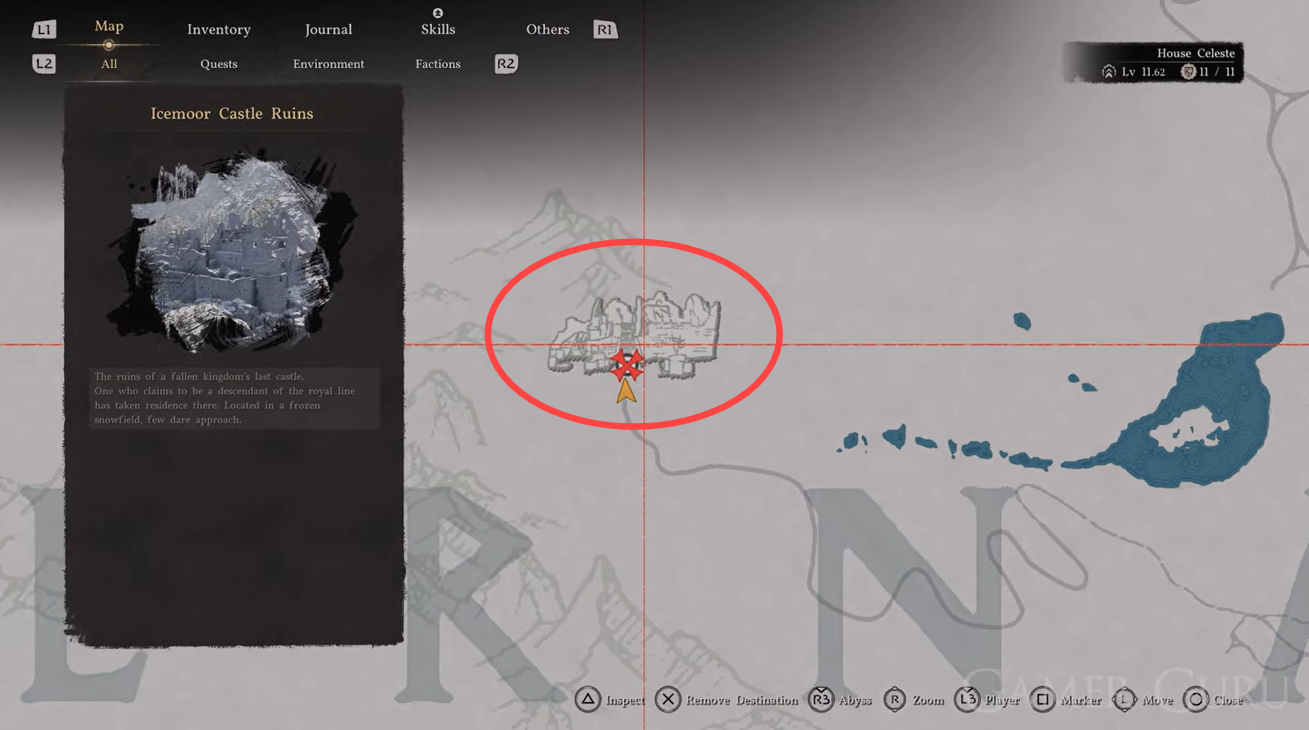Click the L stick Move icon
The height and width of the screenshot is (730, 1309).
tap(1124, 700)
